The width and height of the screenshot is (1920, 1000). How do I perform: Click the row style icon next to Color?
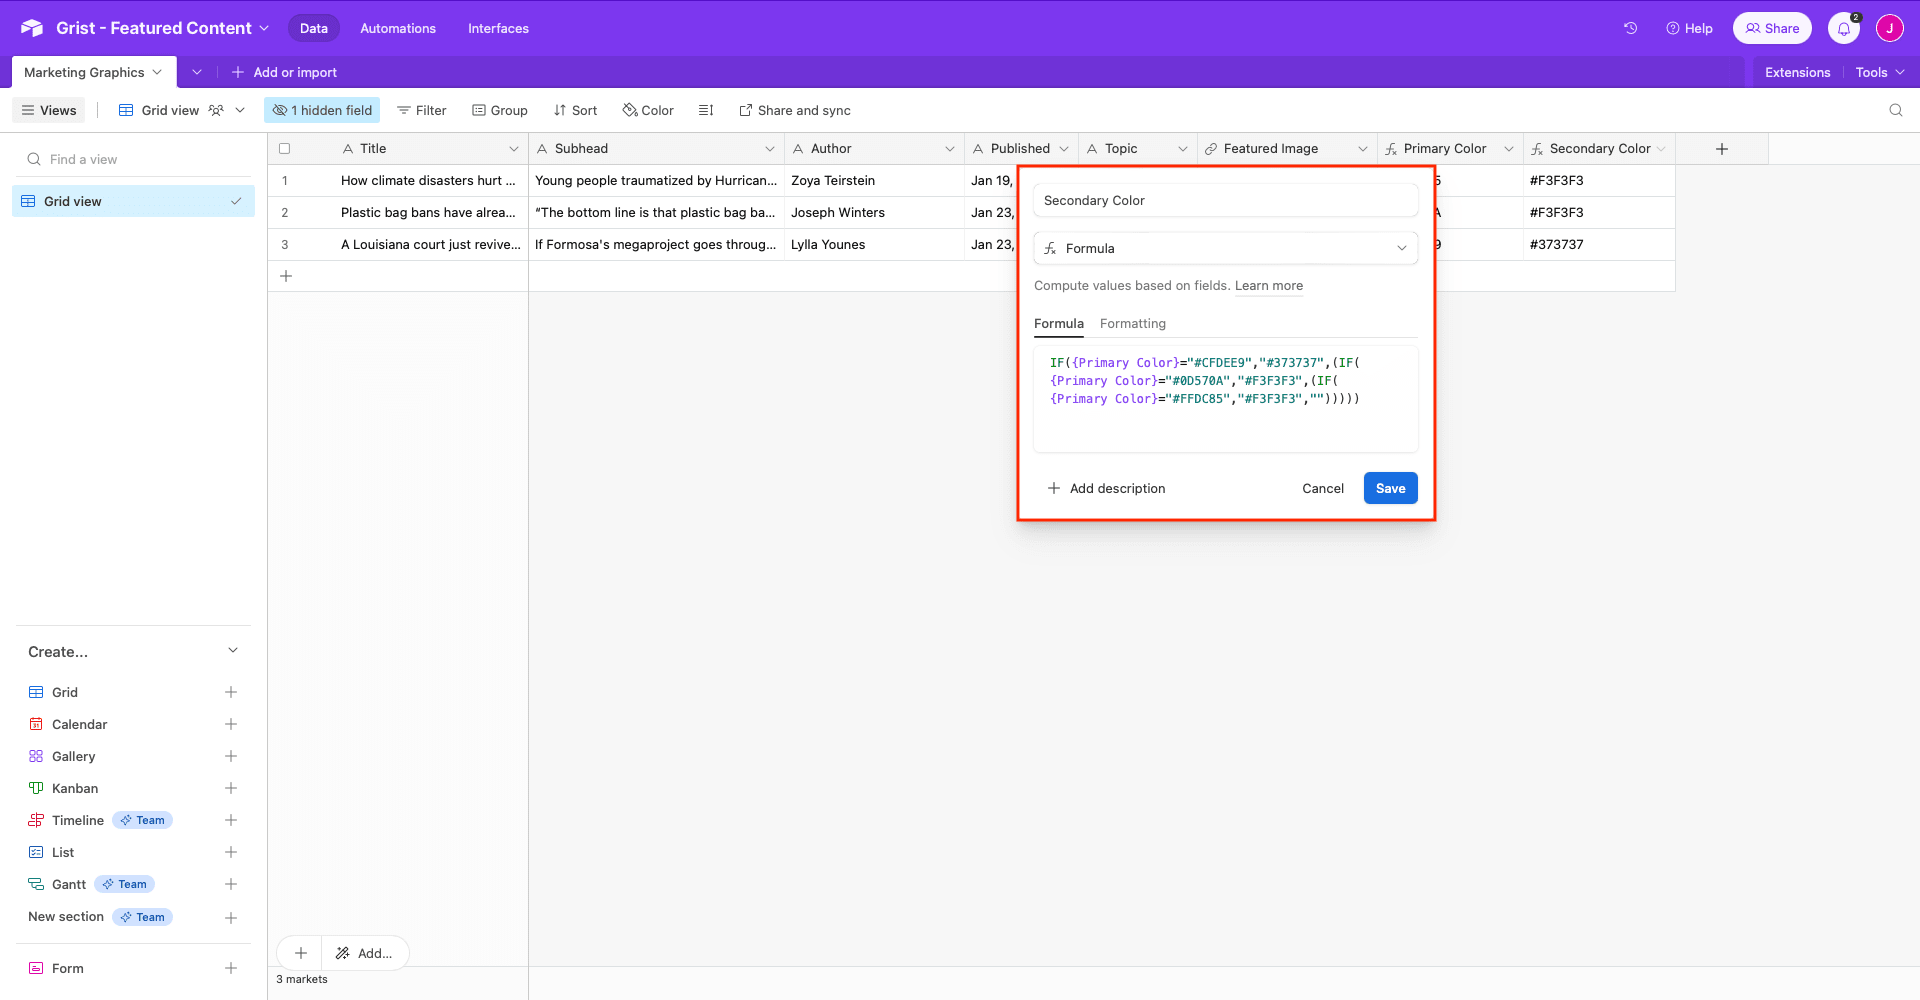707,110
